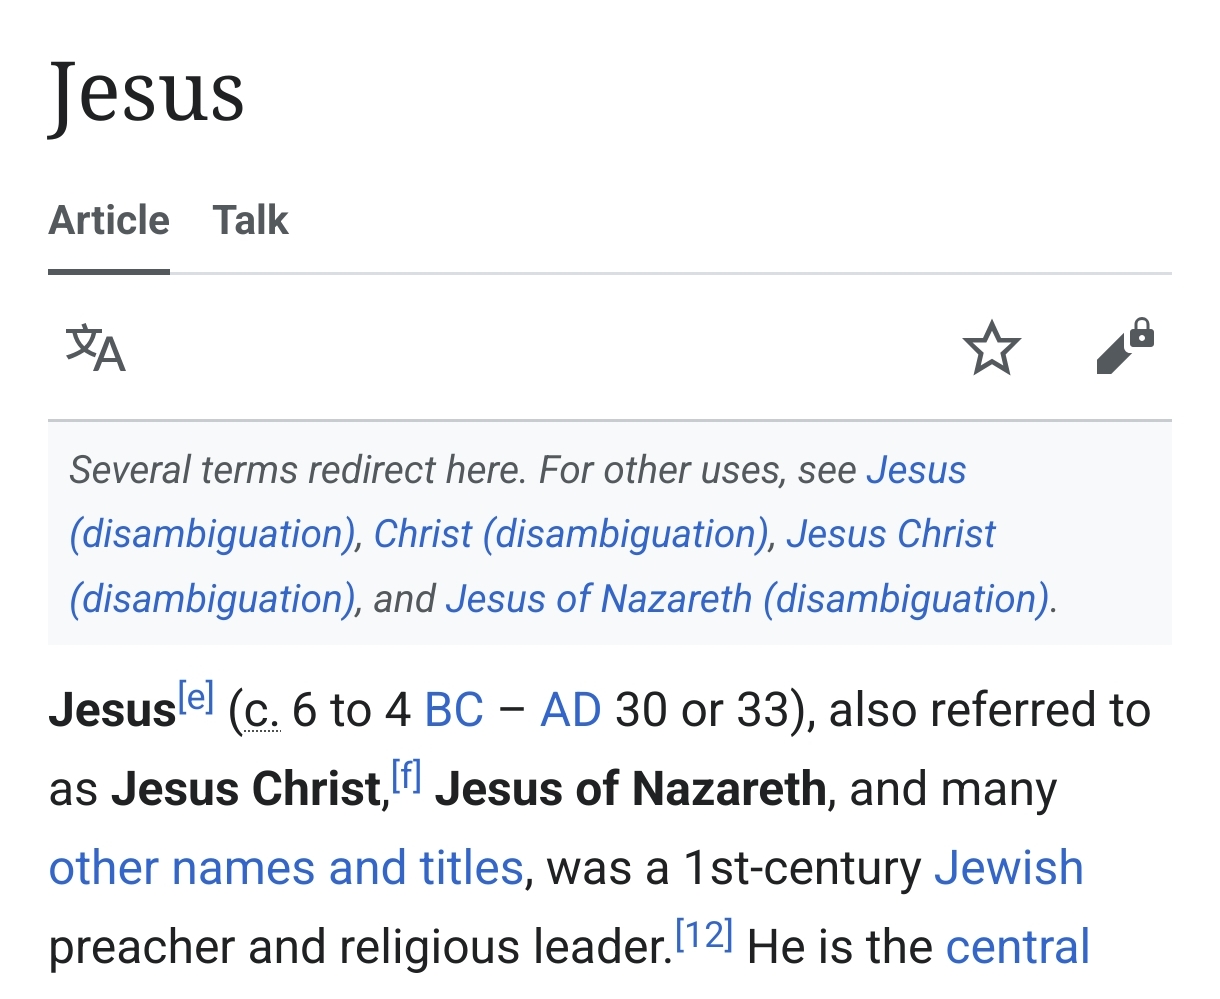Open the first Jesus (disambiguation) link
The image size is (1220, 999).
(x=517, y=502)
